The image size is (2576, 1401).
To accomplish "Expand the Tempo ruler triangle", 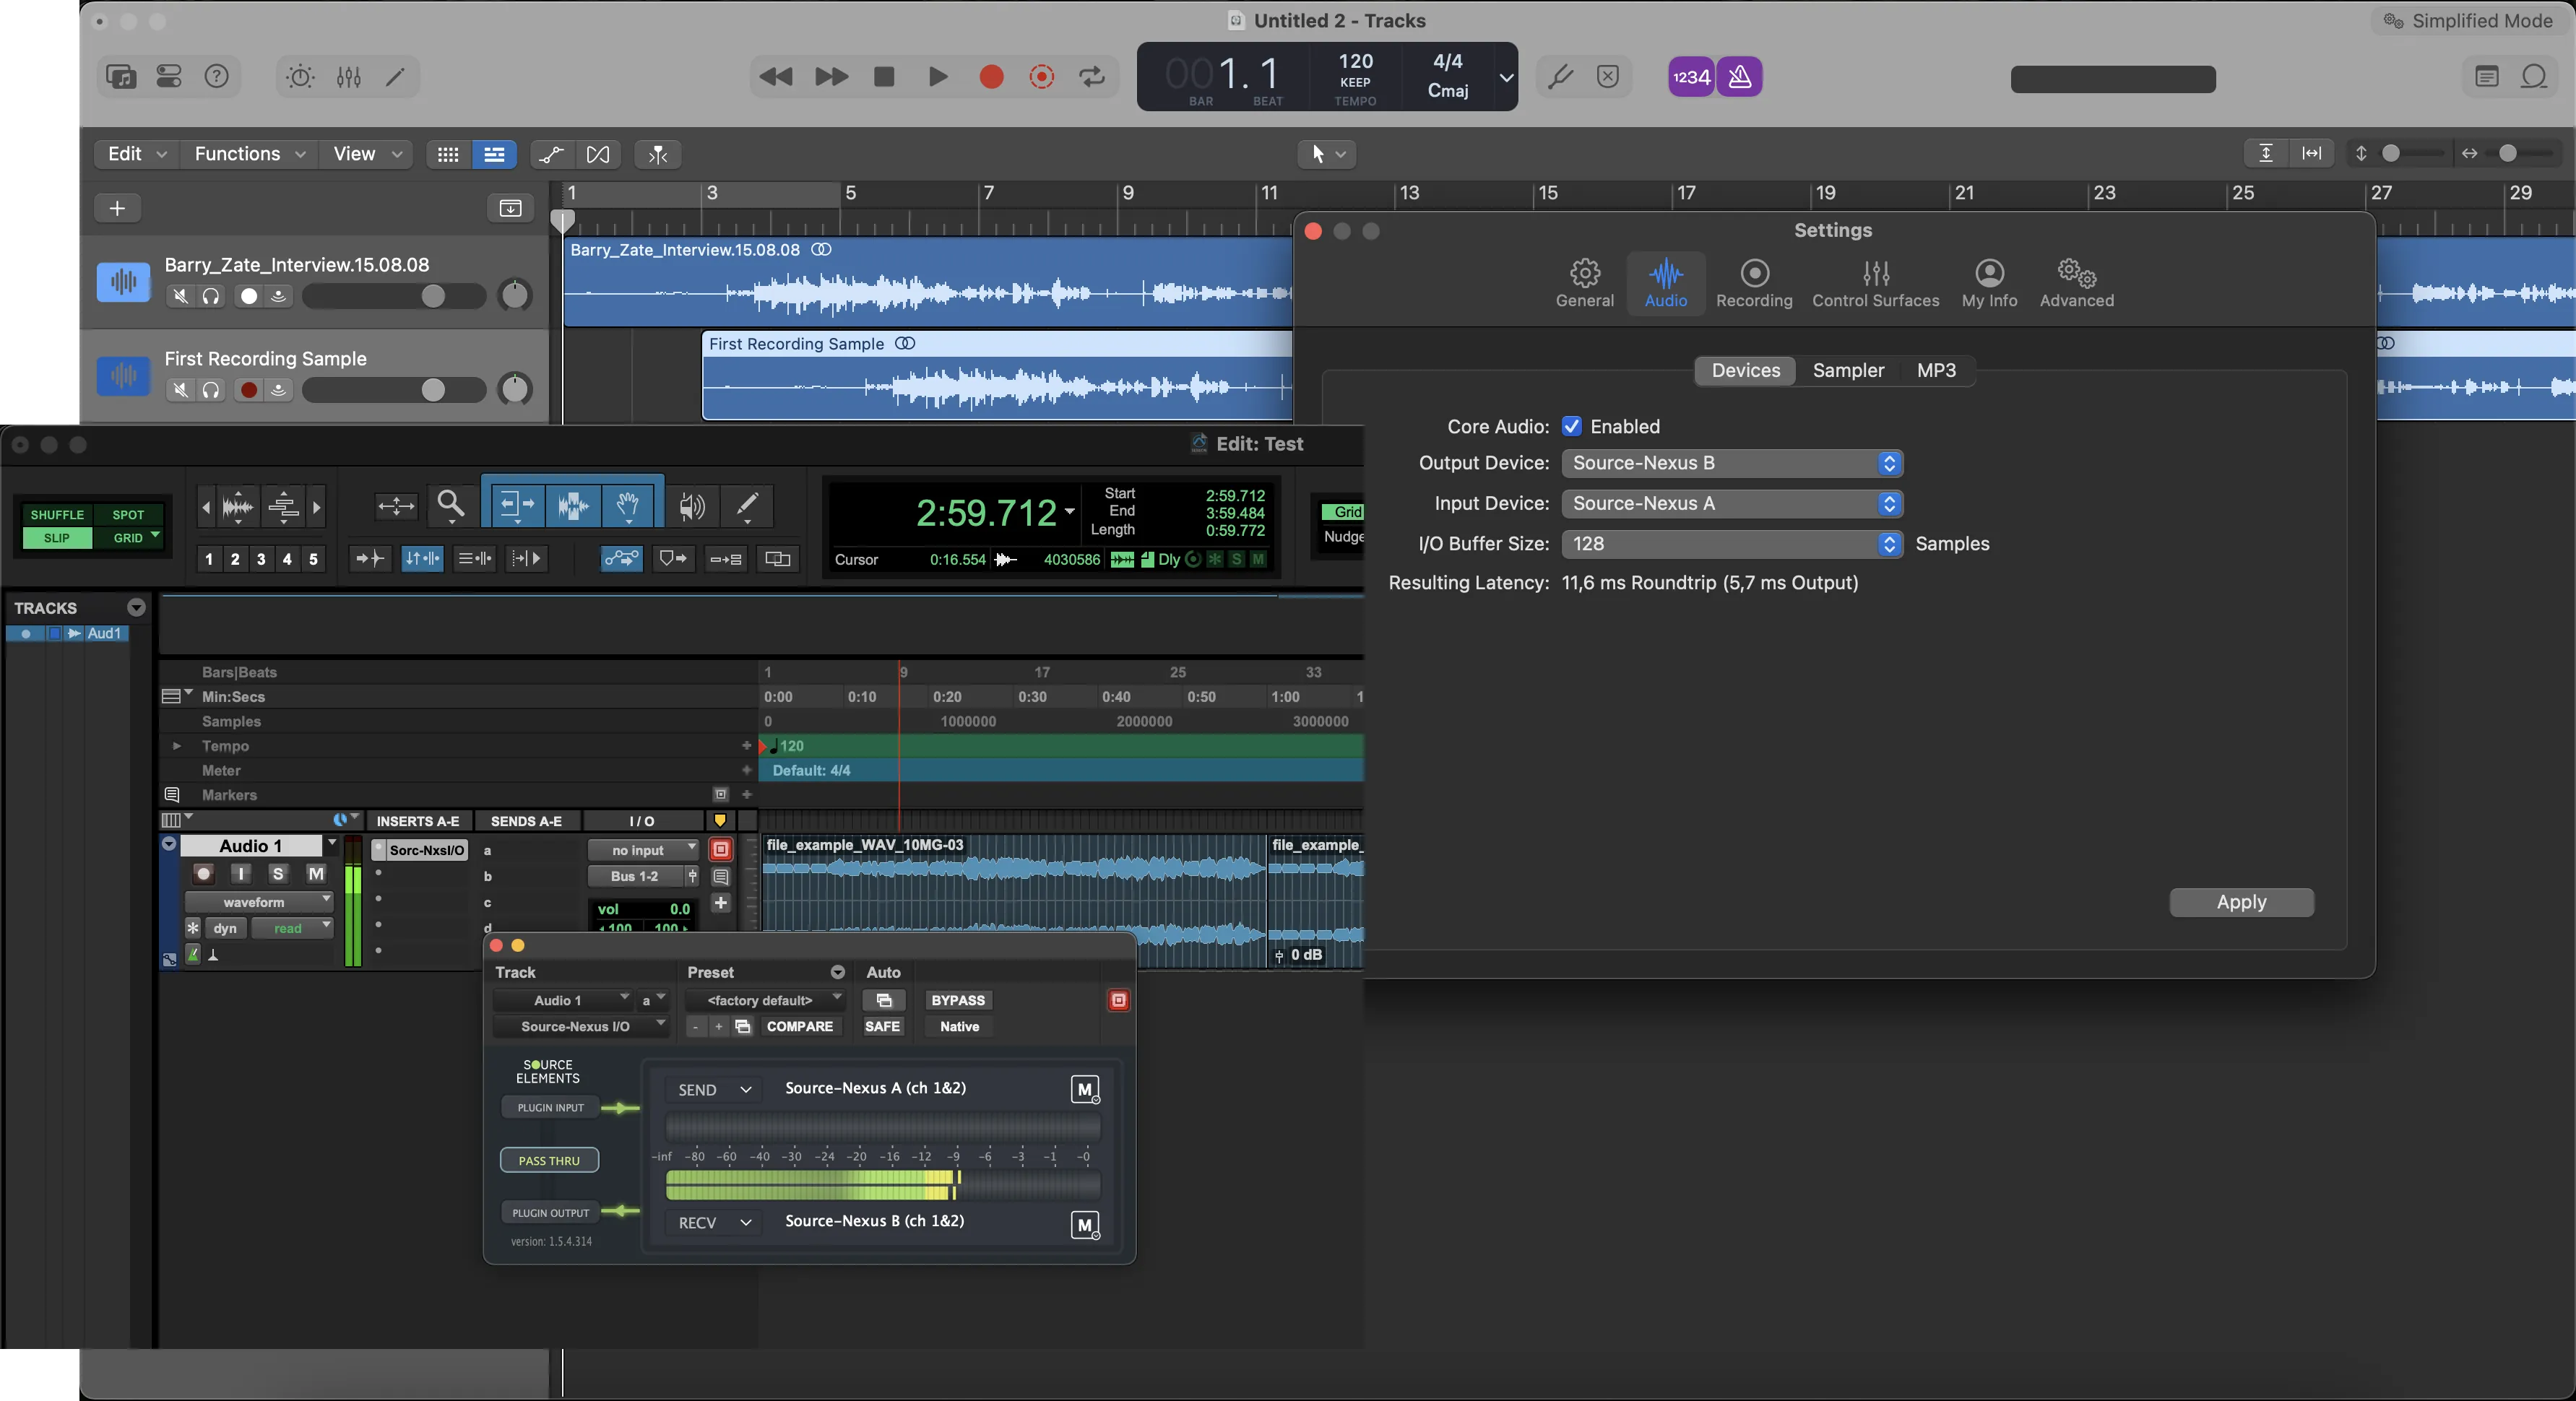I will point(176,746).
